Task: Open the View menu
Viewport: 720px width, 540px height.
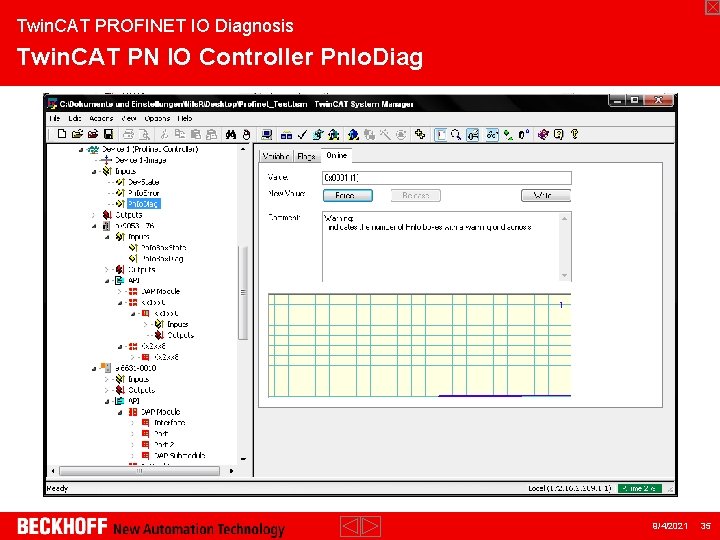Action: coord(129,118)
